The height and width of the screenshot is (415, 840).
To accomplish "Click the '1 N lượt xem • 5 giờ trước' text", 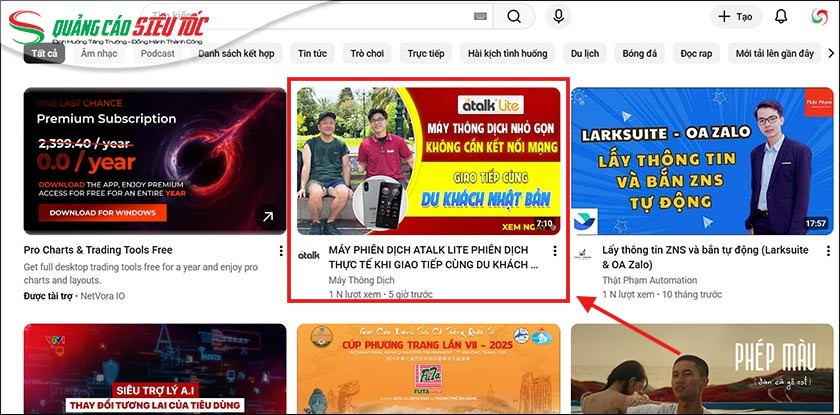I will [x=380, y=294].
